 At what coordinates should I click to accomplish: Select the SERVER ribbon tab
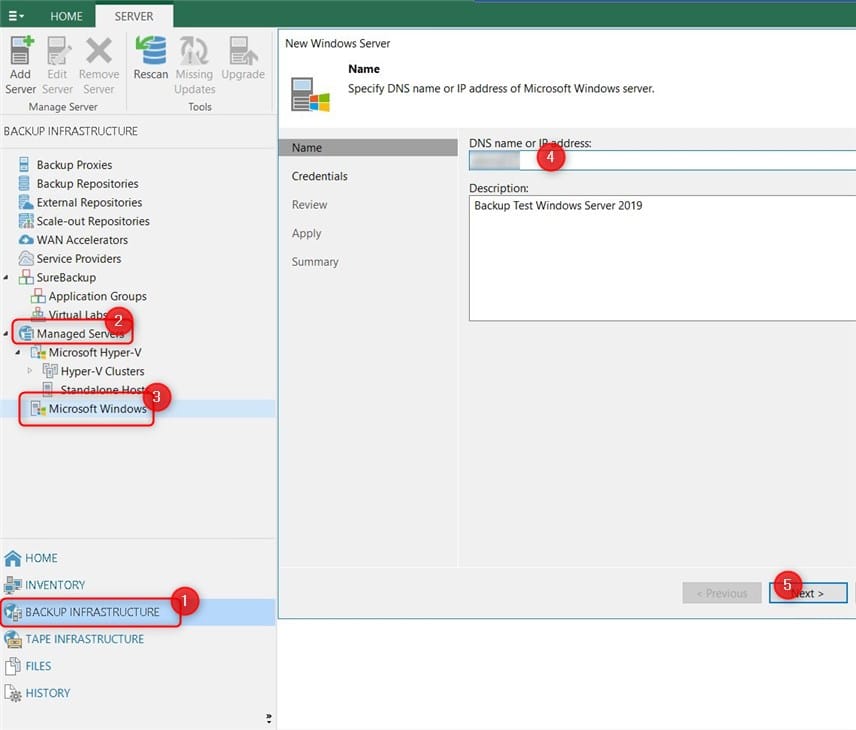click(134, 16)
